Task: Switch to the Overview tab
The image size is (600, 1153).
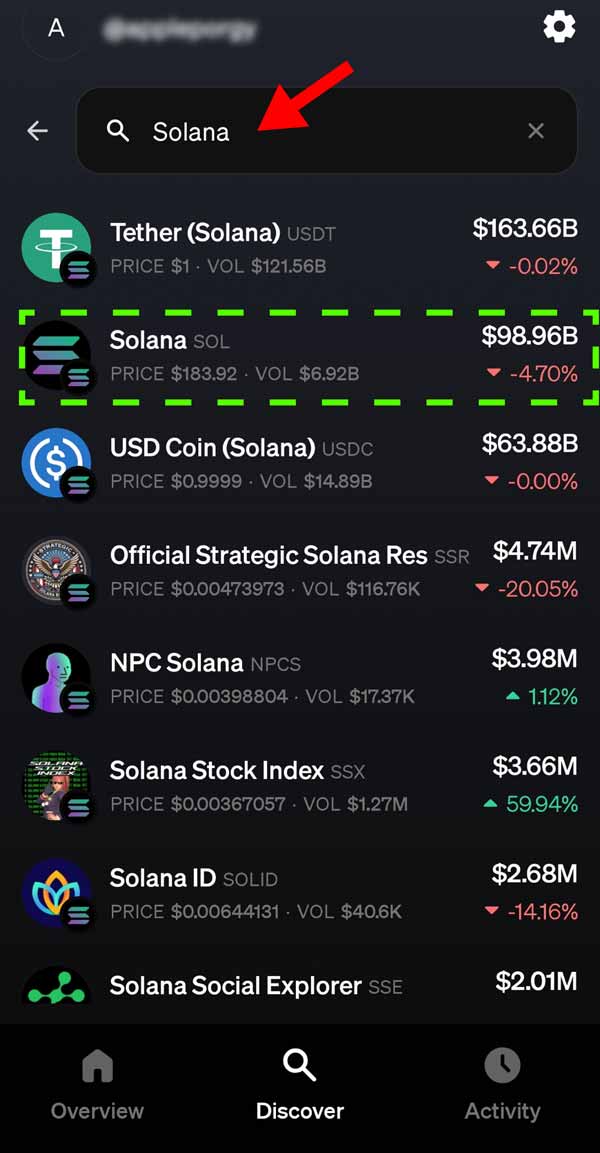Action: point(97,1085)
